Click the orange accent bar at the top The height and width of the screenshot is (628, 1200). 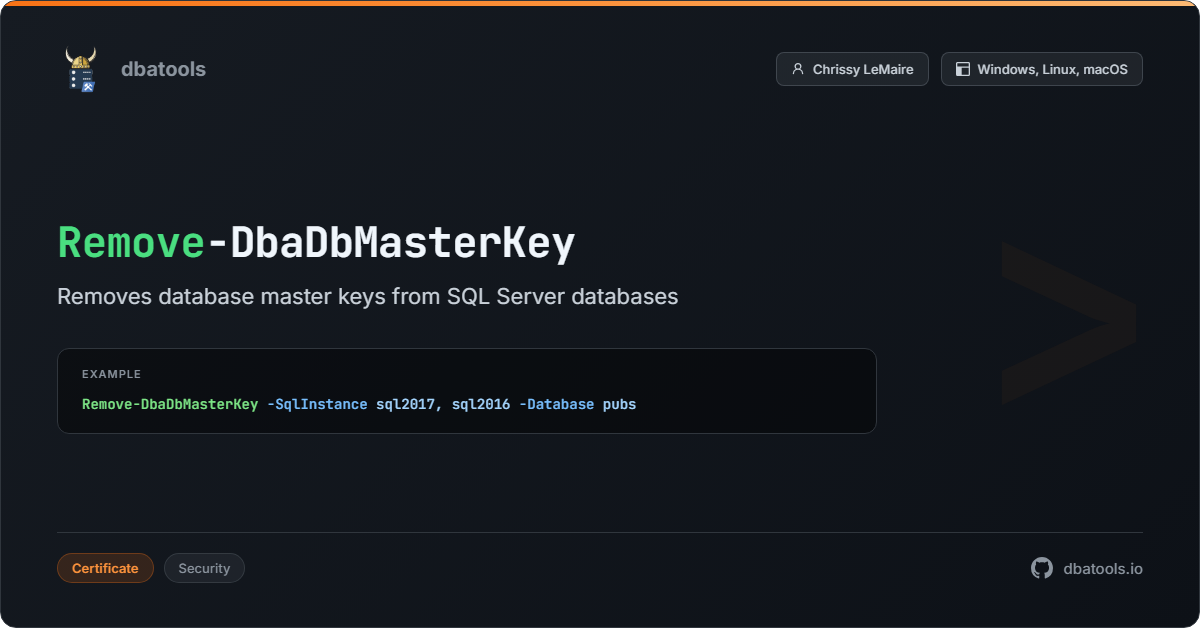point(600,3)
